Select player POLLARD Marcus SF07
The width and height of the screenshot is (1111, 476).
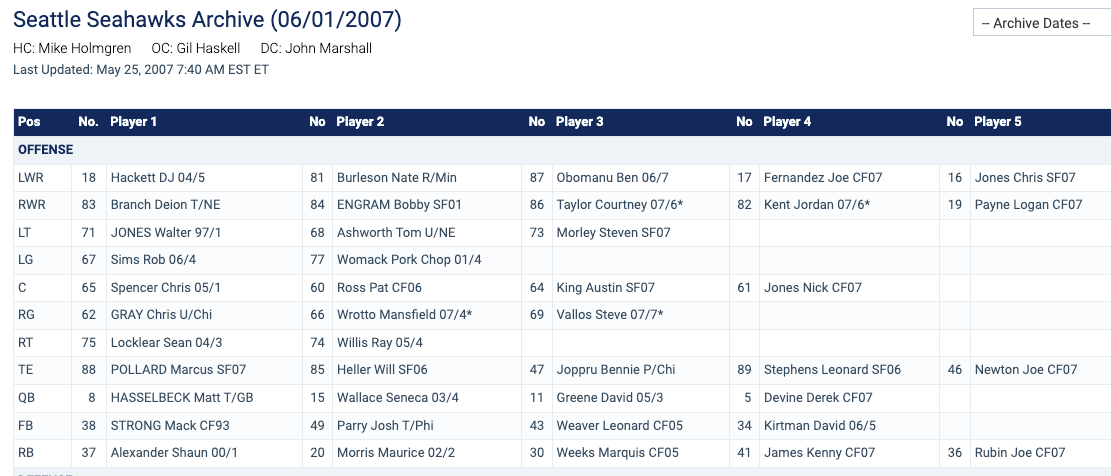click(178, 370)
